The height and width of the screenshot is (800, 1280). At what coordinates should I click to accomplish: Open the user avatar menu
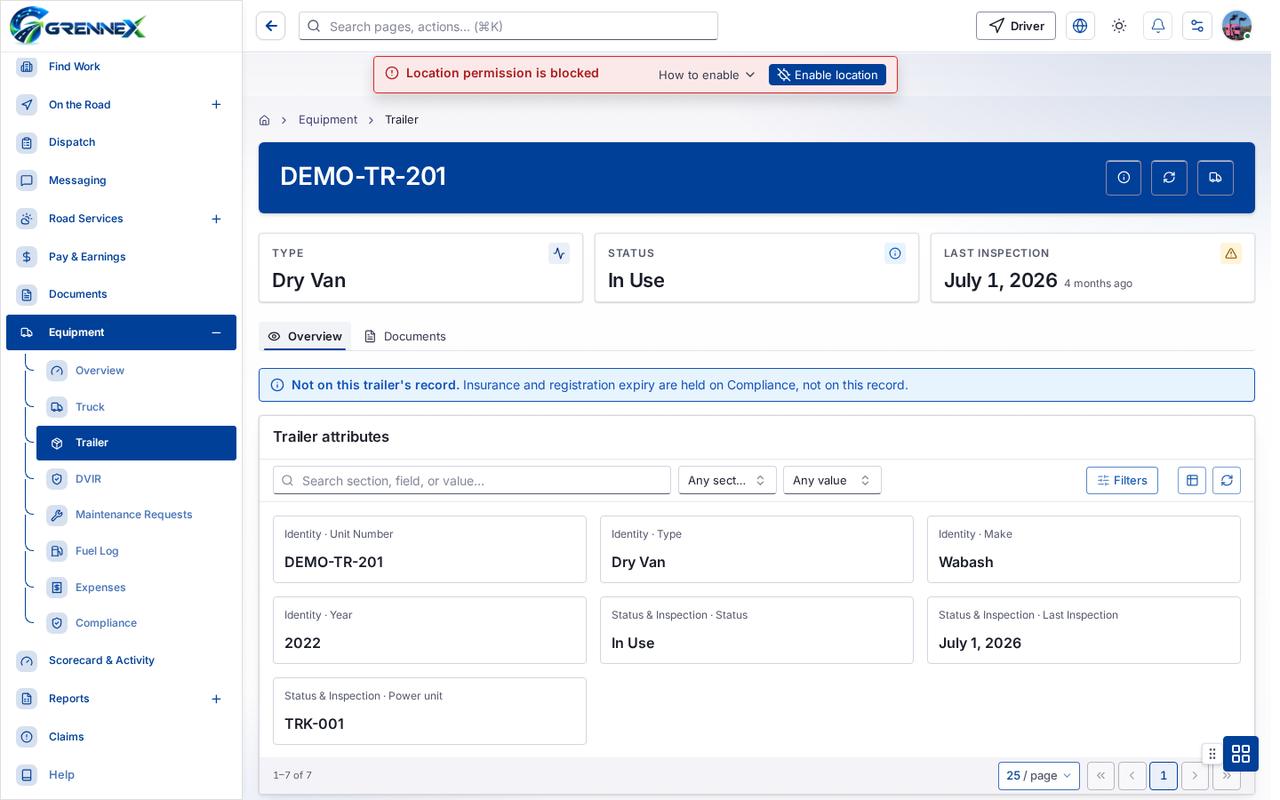click(1237, 26)
